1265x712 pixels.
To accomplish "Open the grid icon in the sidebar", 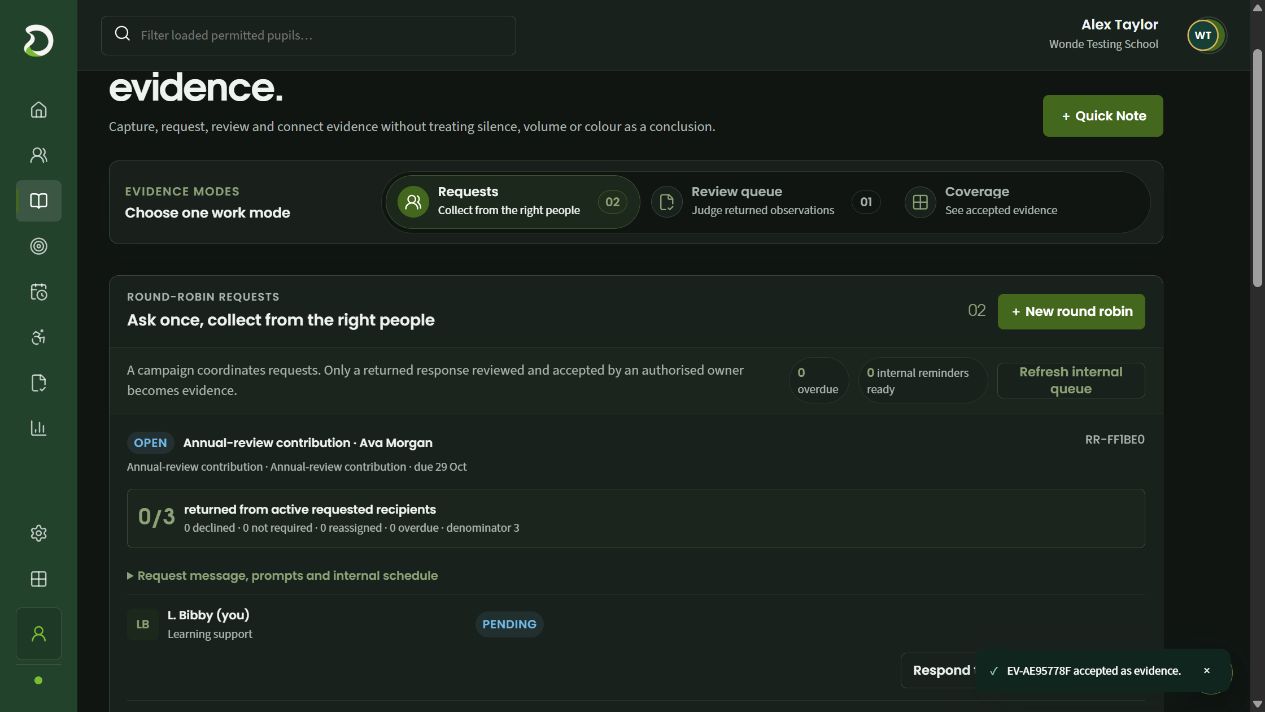I will point(39,579).
